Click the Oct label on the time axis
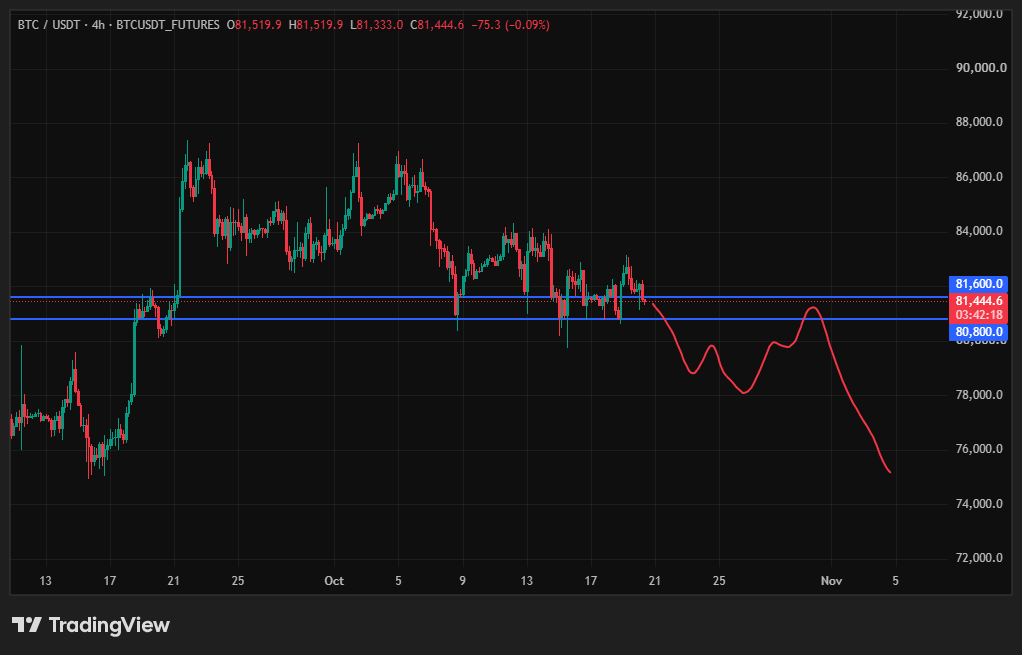Image resolution: width=1022 pixels, height=655 pixels. (x=334, y=581)
